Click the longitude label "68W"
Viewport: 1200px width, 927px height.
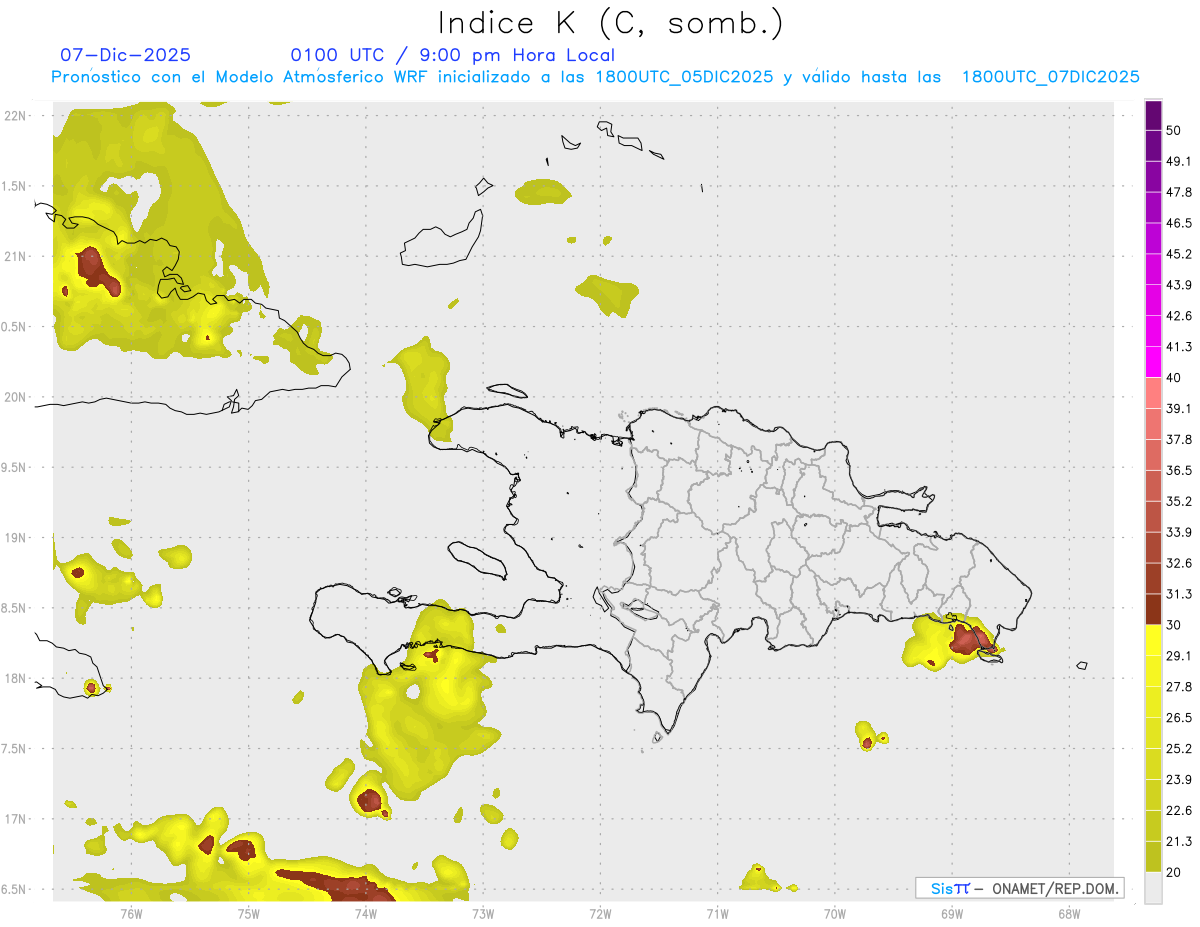(x=1069, y=913)
